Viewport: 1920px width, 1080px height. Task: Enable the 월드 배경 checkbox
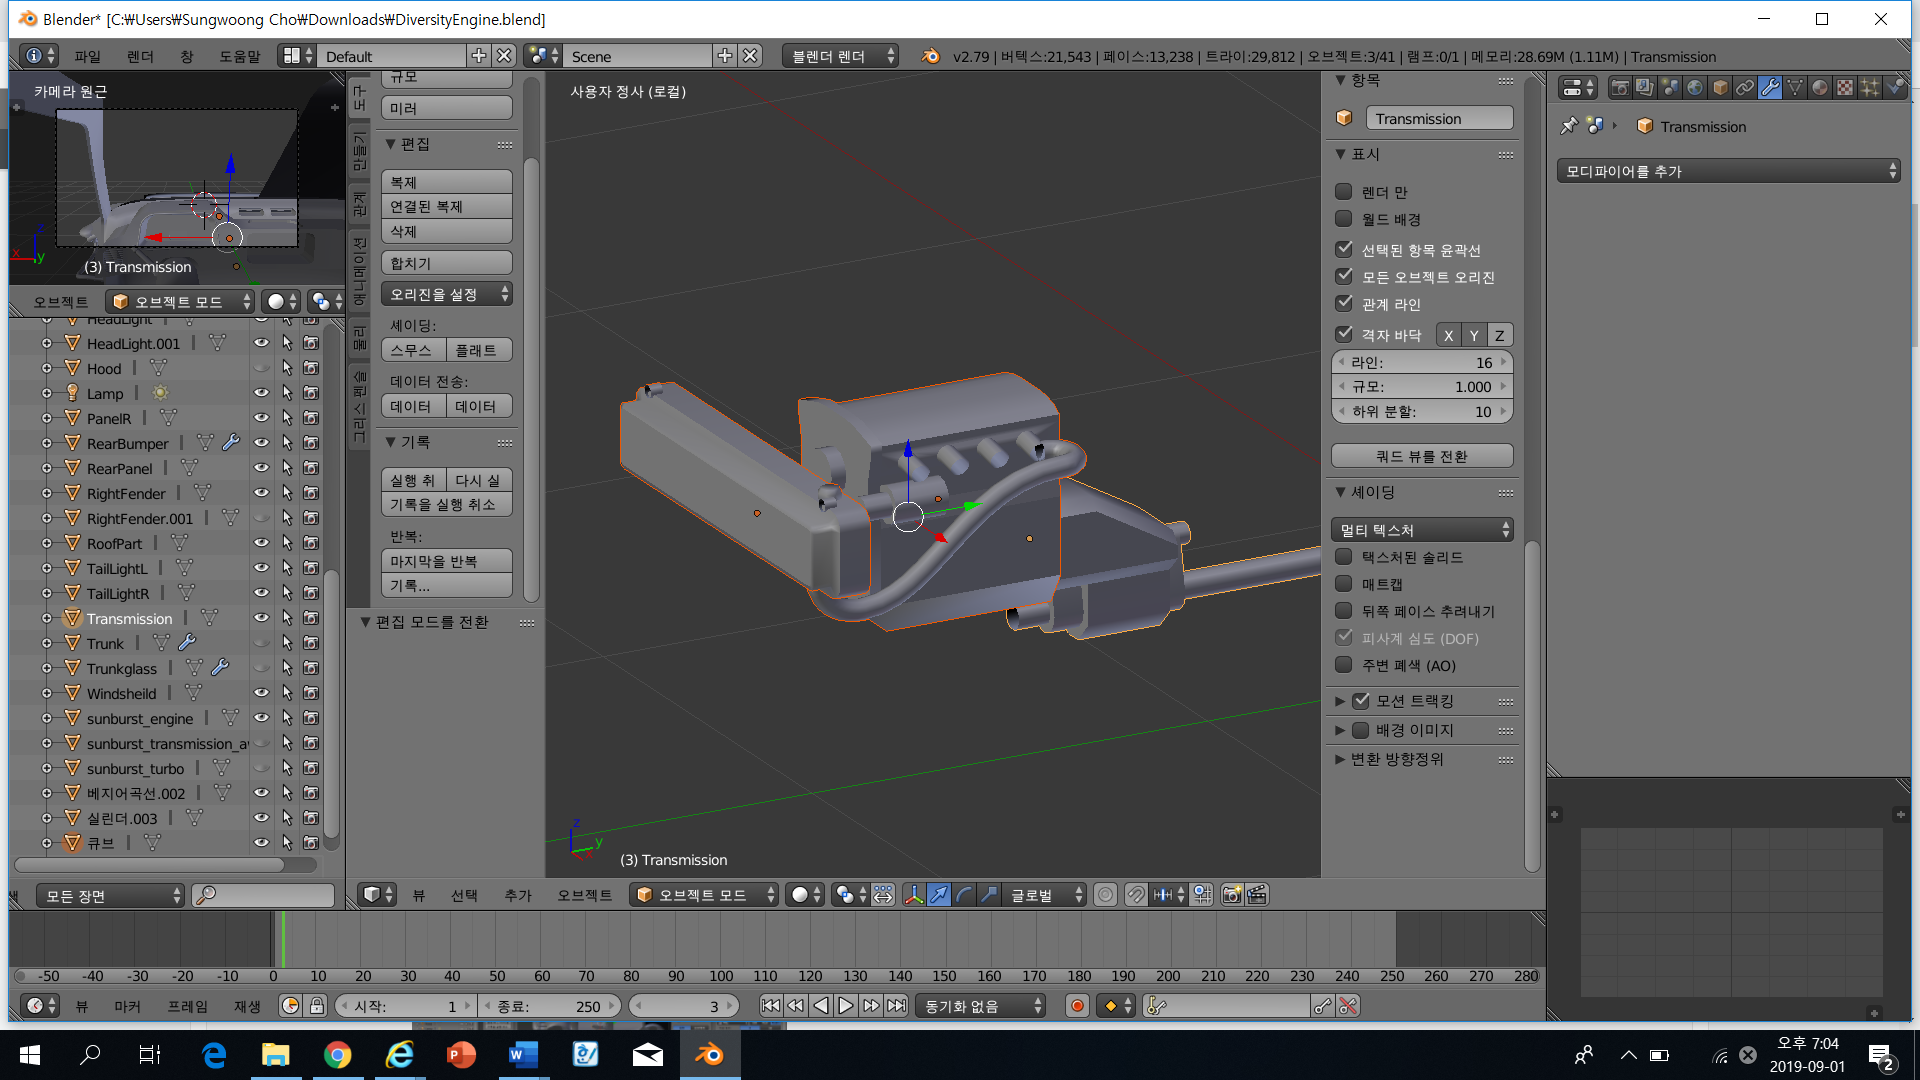tap(1344, 219)
